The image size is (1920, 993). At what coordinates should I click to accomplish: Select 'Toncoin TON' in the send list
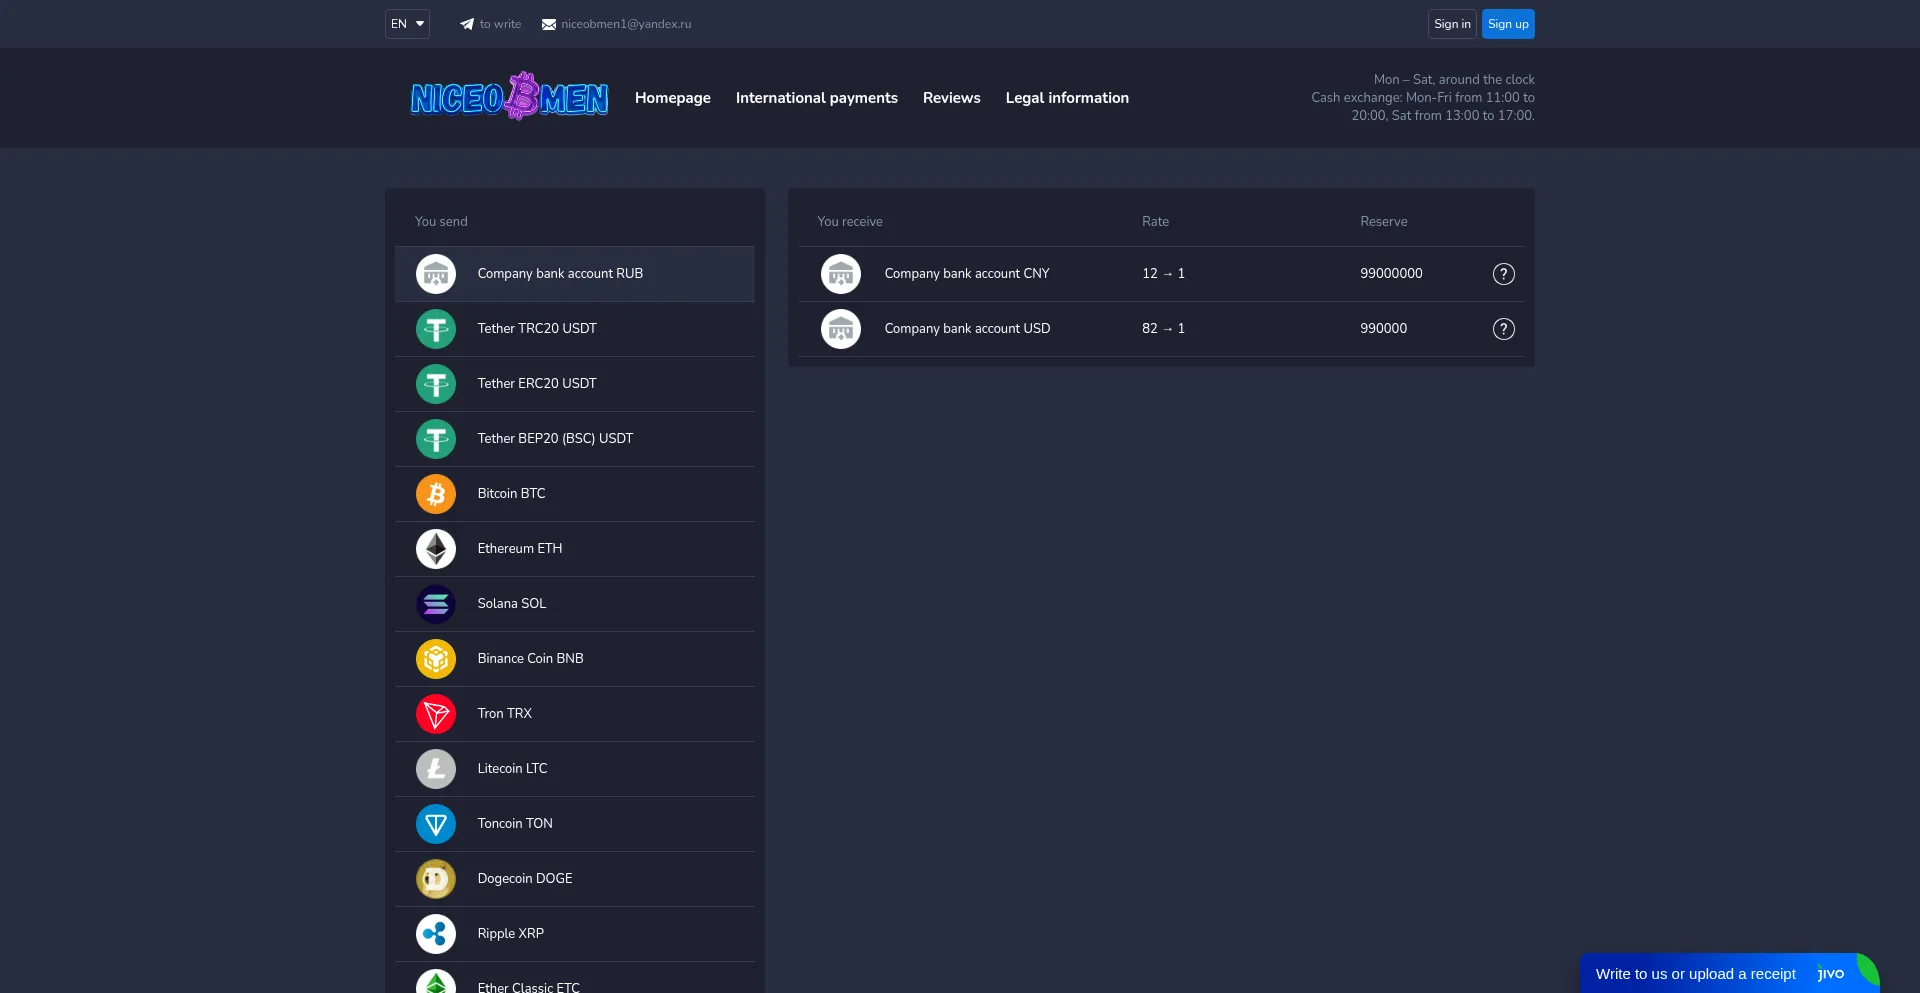575,824
